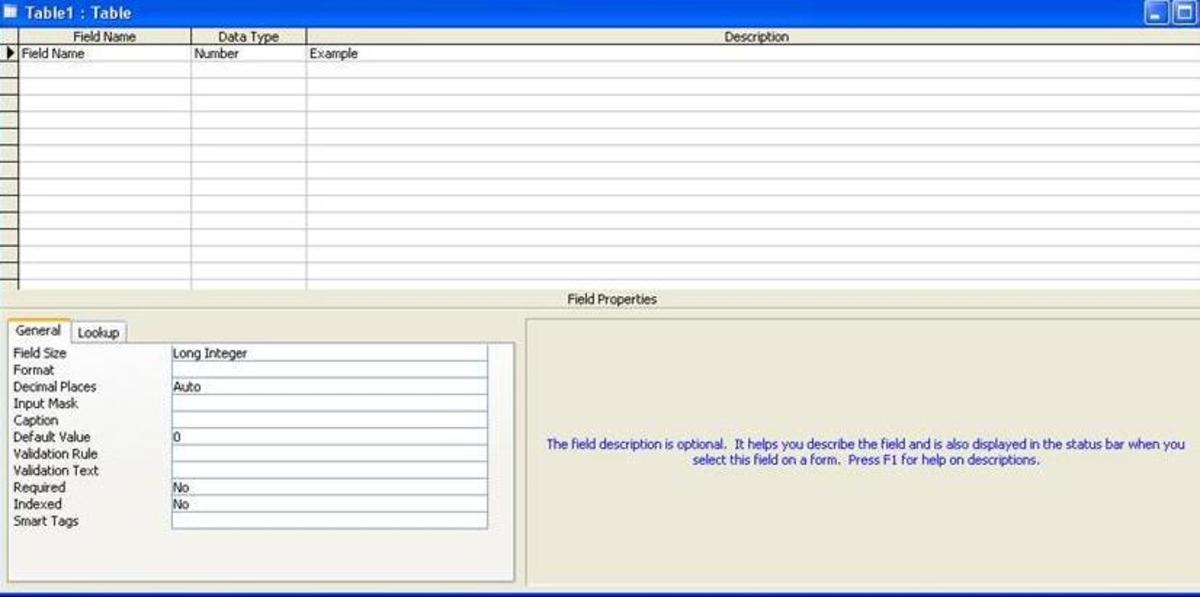The height and width of the screenshot is (597, 1200).
Task: Click the current row selector arrow
Action: click(x=10, y=54)
